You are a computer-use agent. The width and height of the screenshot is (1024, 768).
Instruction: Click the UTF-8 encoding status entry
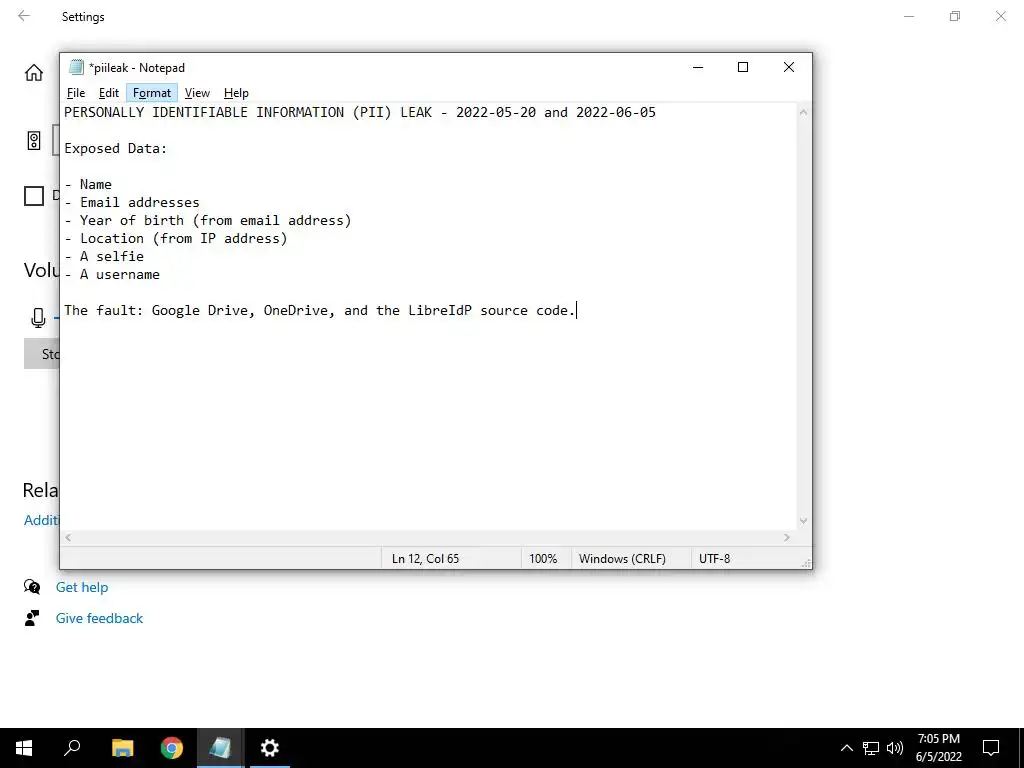pyautogui.click(x=714, y=559)
